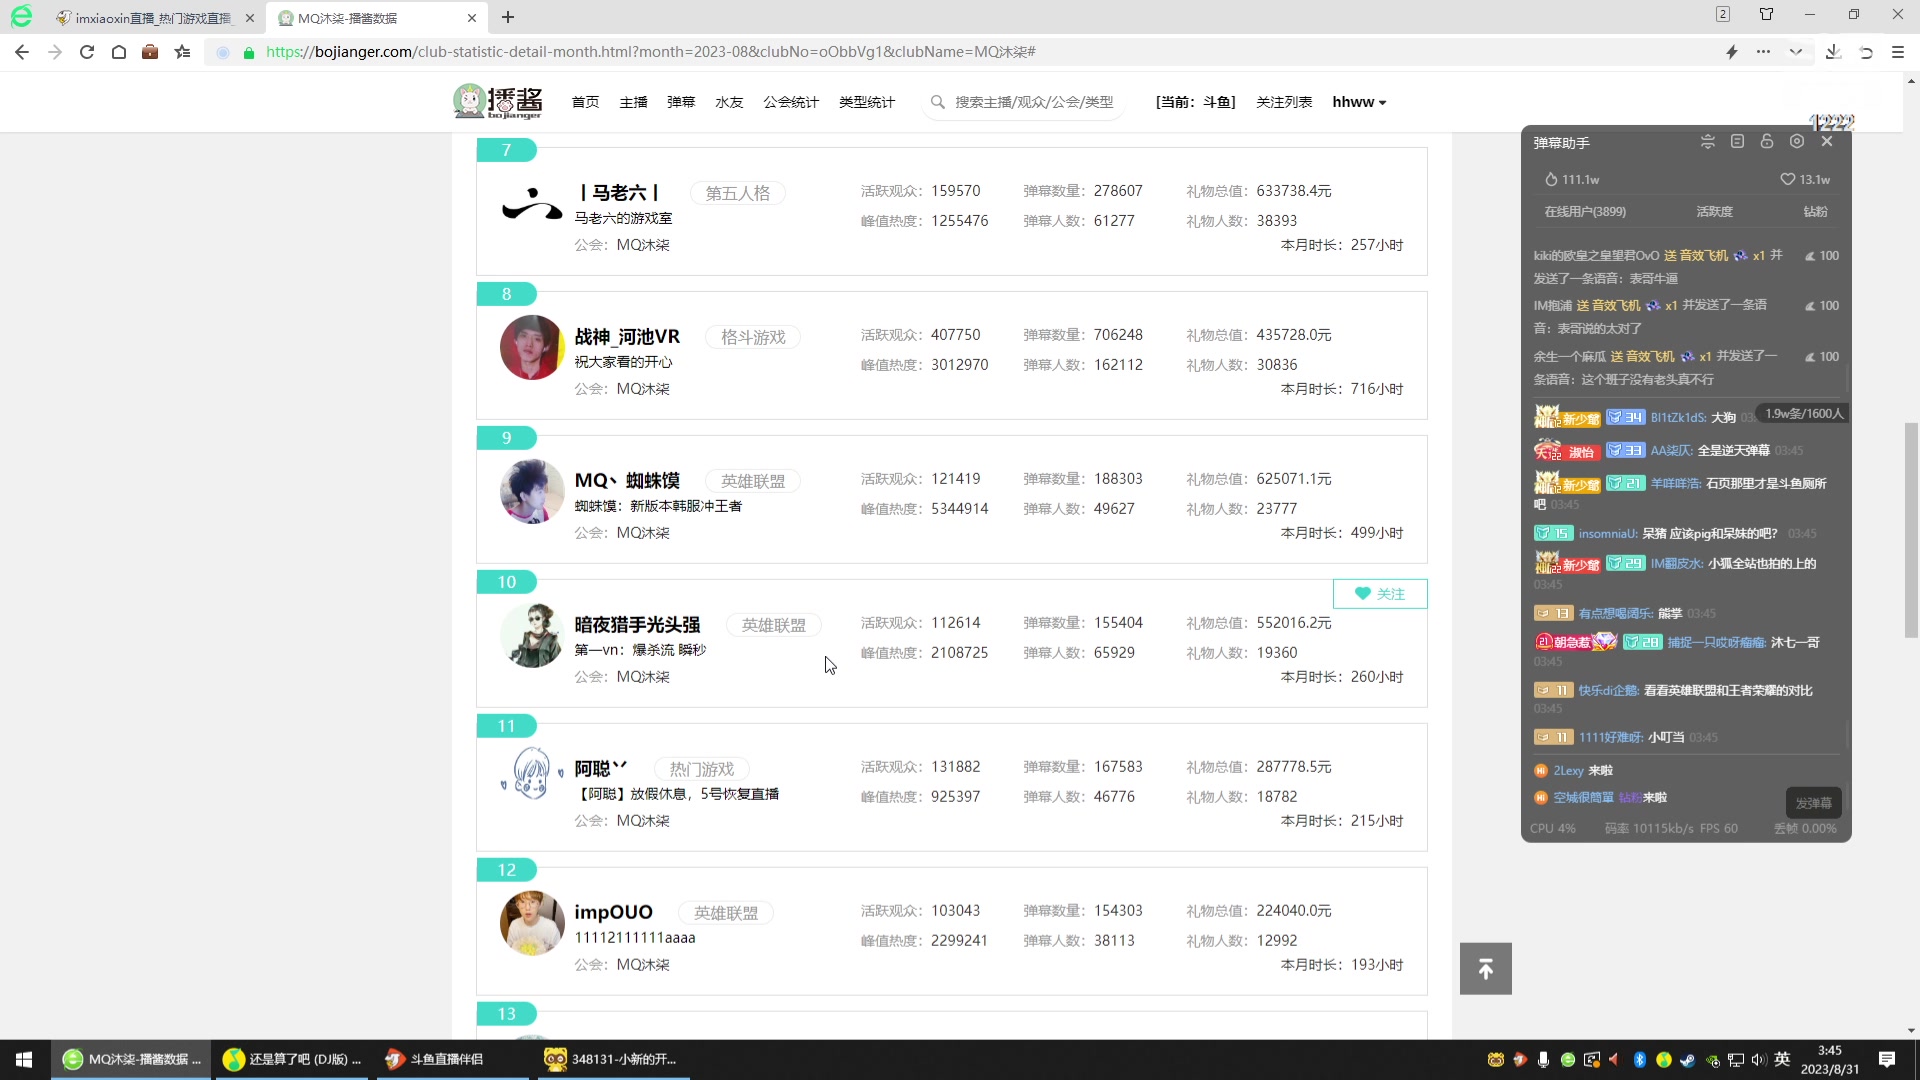Click the collapse-height icon in 弹幕助手 header
The height and width of the screenshot is (1080, 1920).
[x=1707, y=142]
